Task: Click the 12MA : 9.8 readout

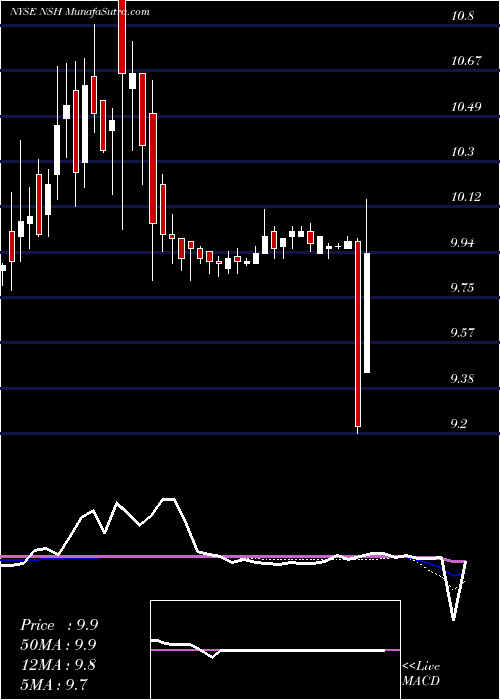Action: (58, 664)
